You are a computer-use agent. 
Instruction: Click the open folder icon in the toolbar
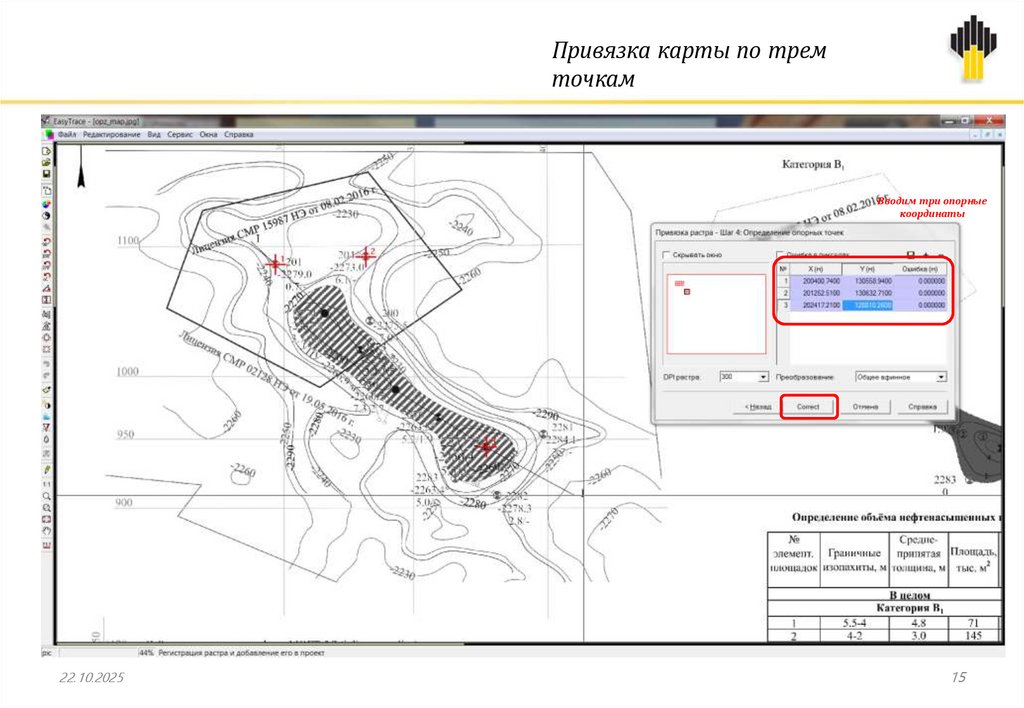coord(47,163)
